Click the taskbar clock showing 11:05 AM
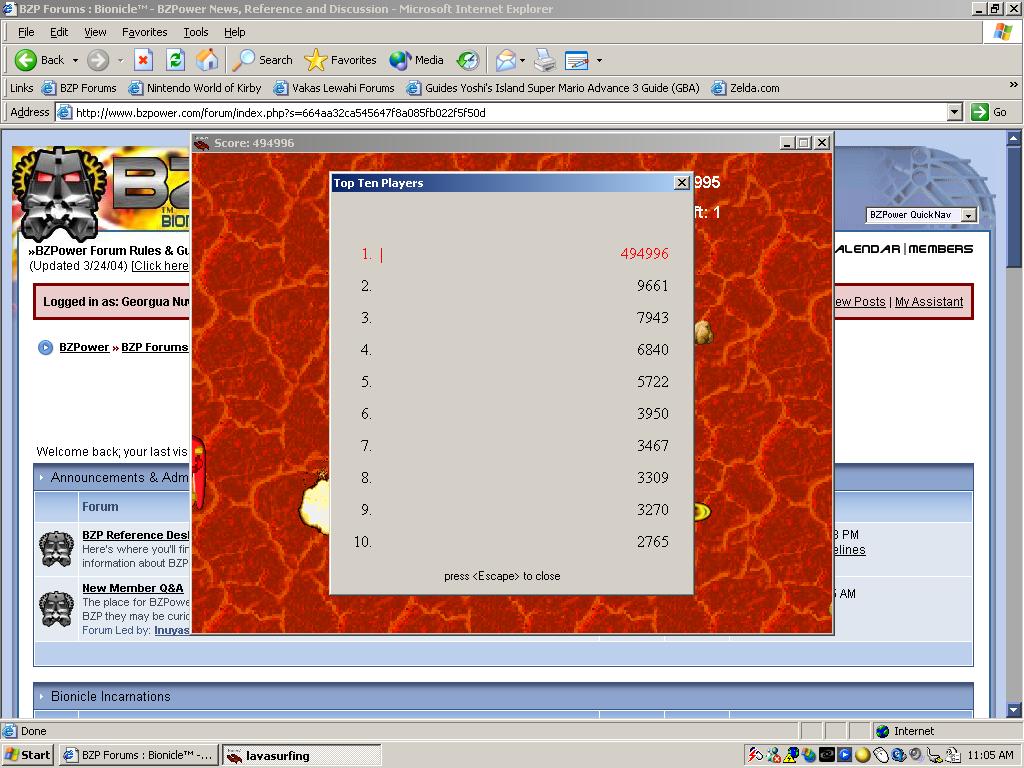The image size is (1024, 768). point(990,755)
